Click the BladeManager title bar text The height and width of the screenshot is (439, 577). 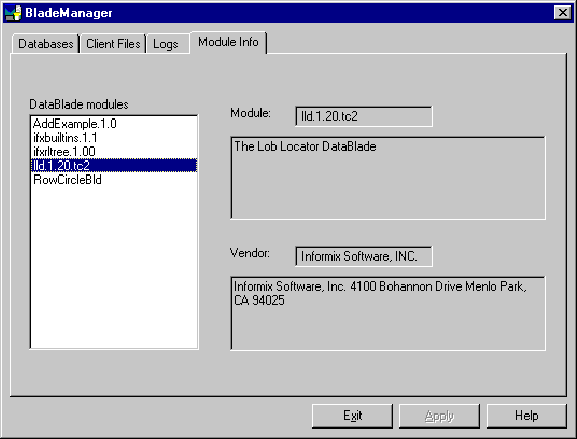(69, 13)
